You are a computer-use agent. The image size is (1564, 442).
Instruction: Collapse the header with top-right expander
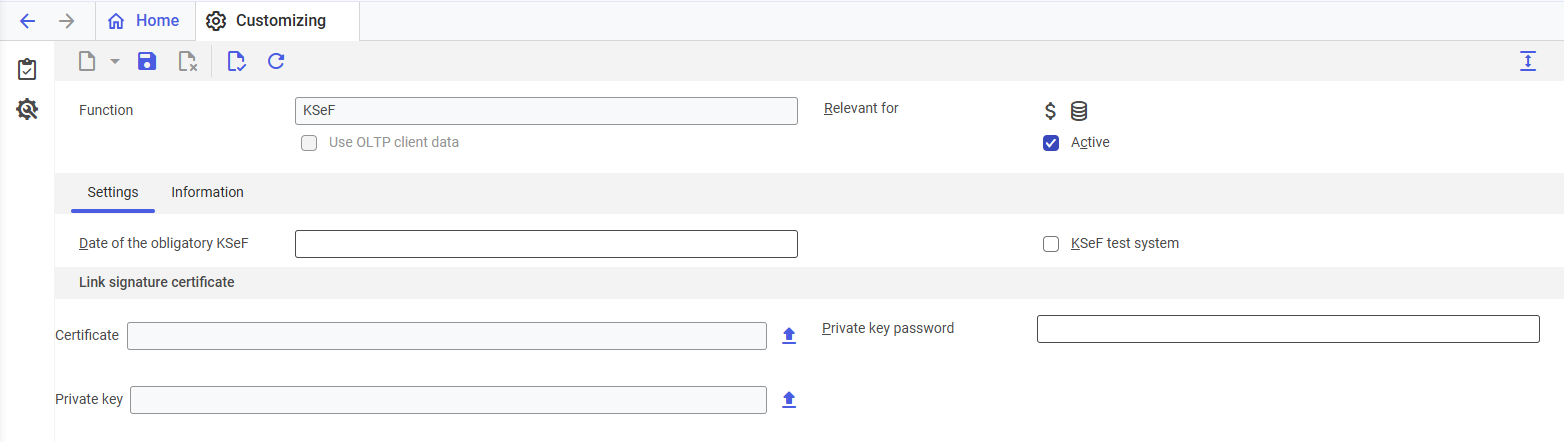click(1527, 61)
